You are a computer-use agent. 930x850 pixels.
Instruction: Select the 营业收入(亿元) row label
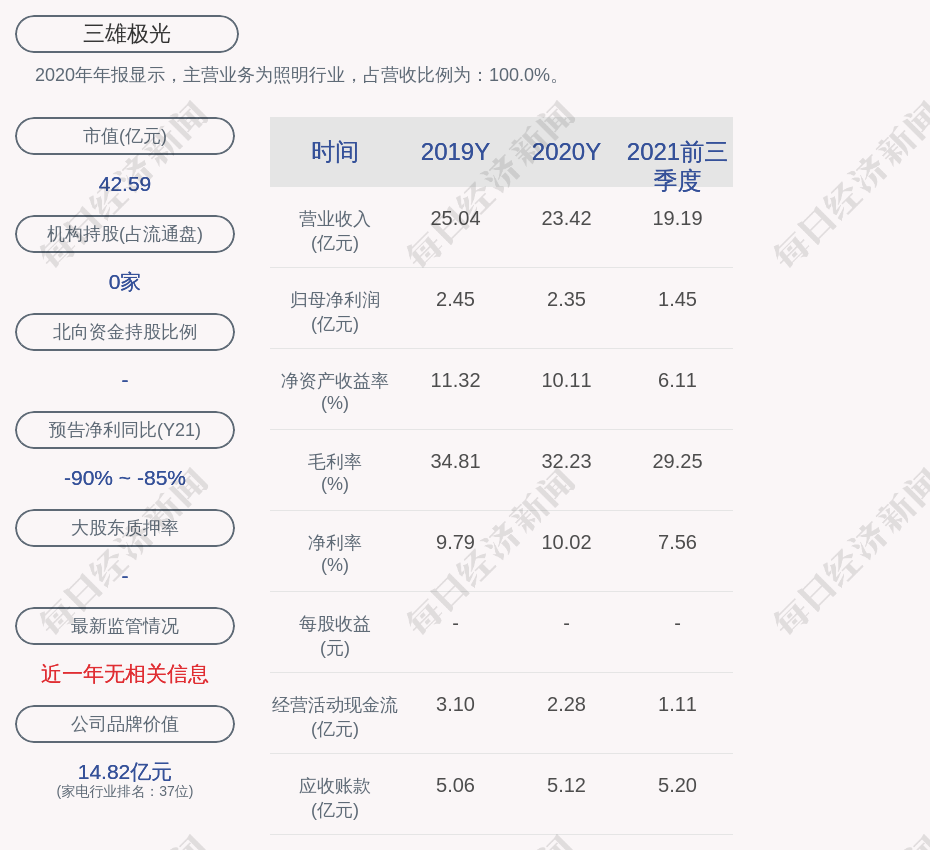tap(335, 231)
